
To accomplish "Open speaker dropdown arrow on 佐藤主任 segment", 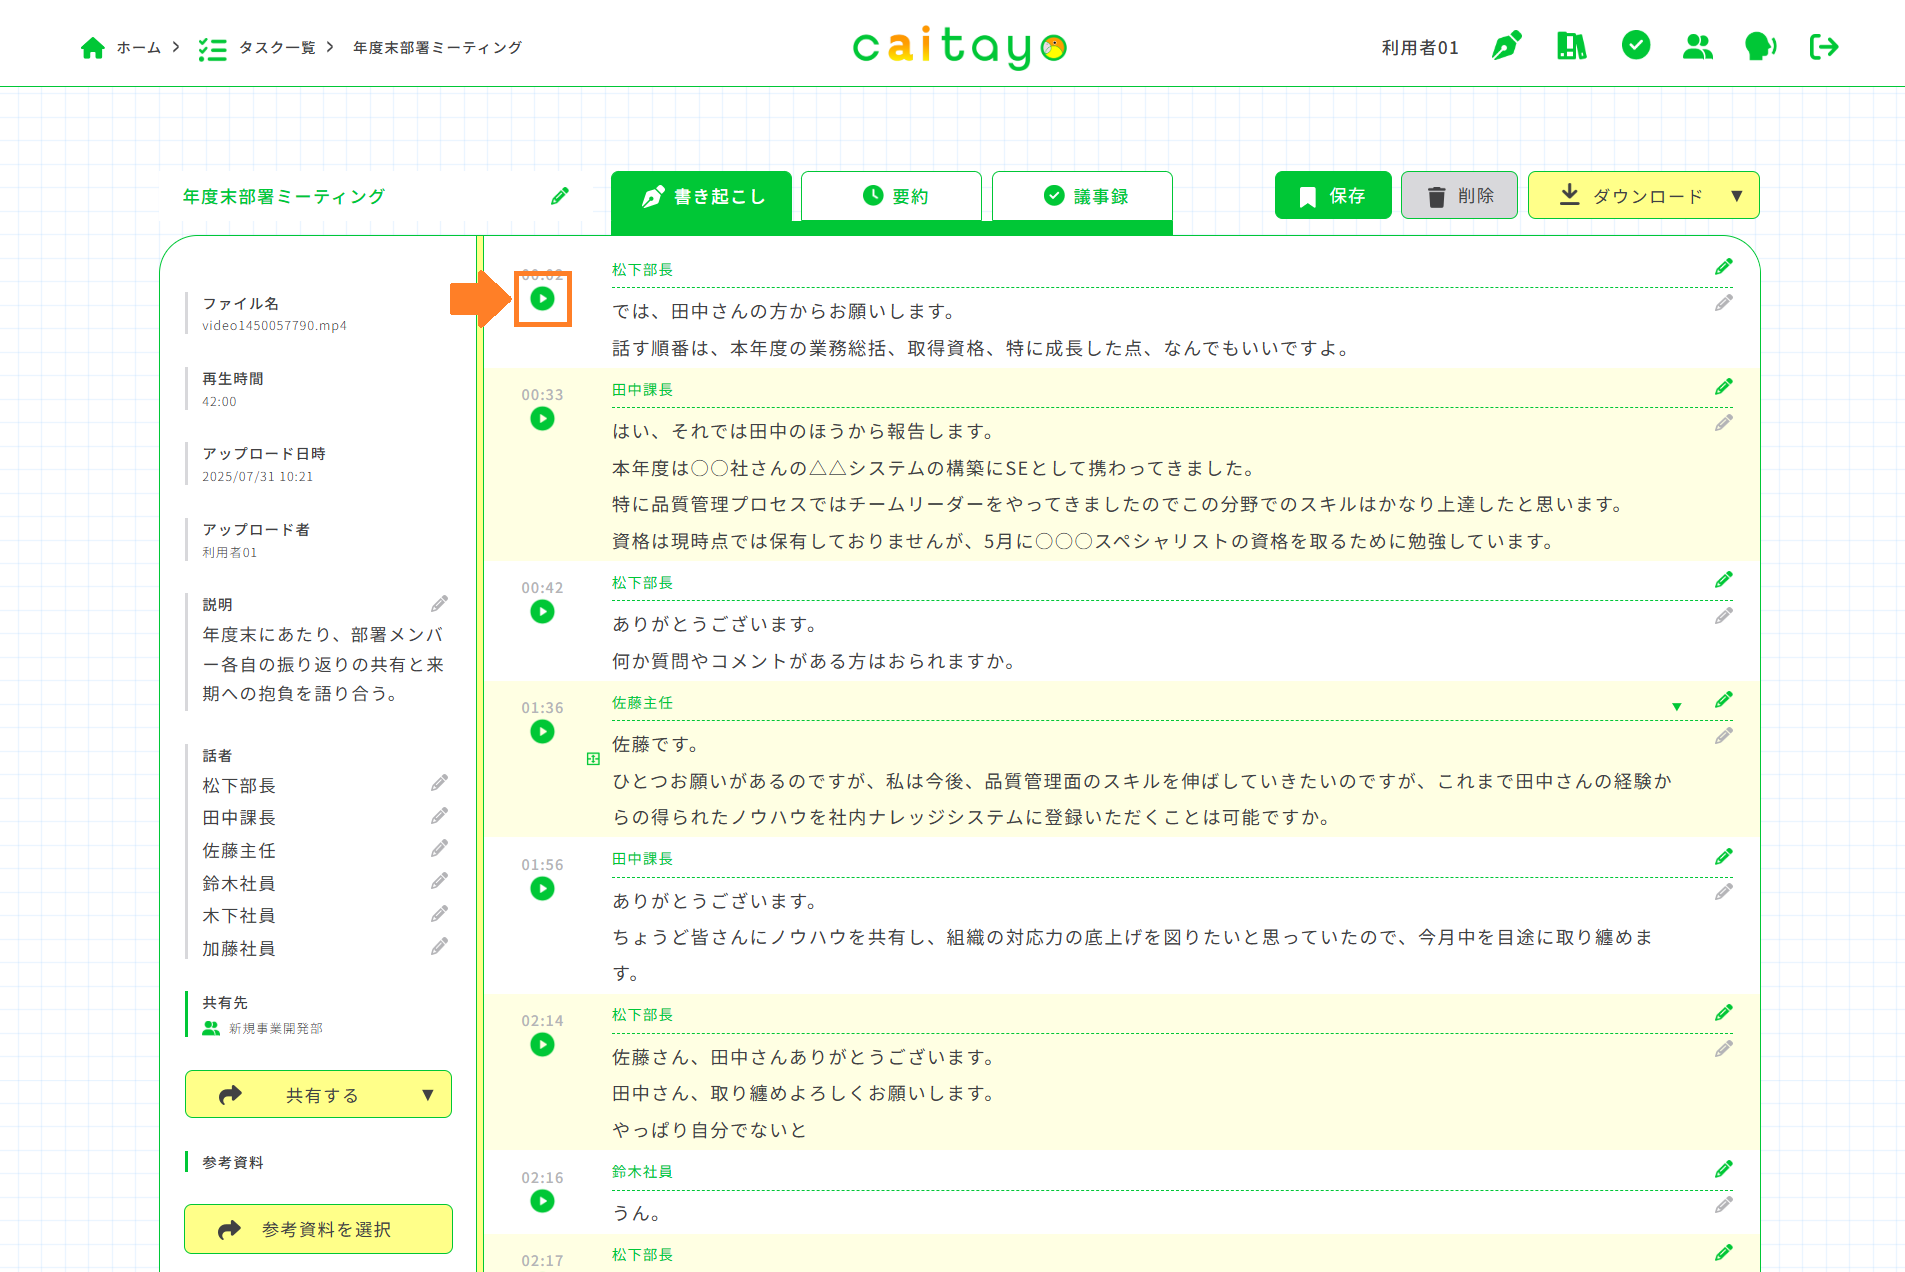I will pos(1677,707).
